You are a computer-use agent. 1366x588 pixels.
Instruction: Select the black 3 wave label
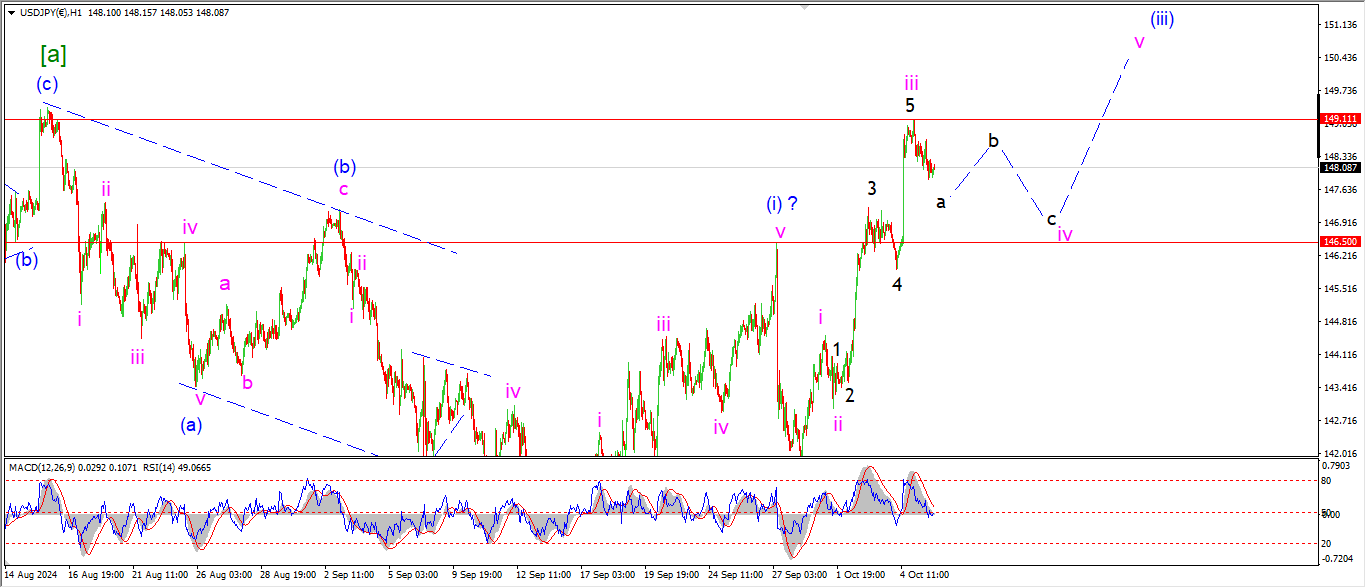click(872, 188)
